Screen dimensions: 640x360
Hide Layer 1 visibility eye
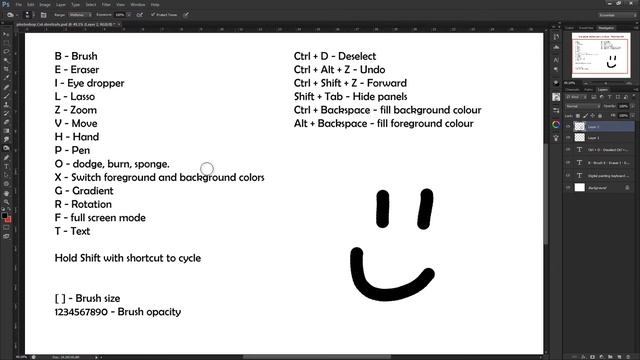(x=568, y=138)
